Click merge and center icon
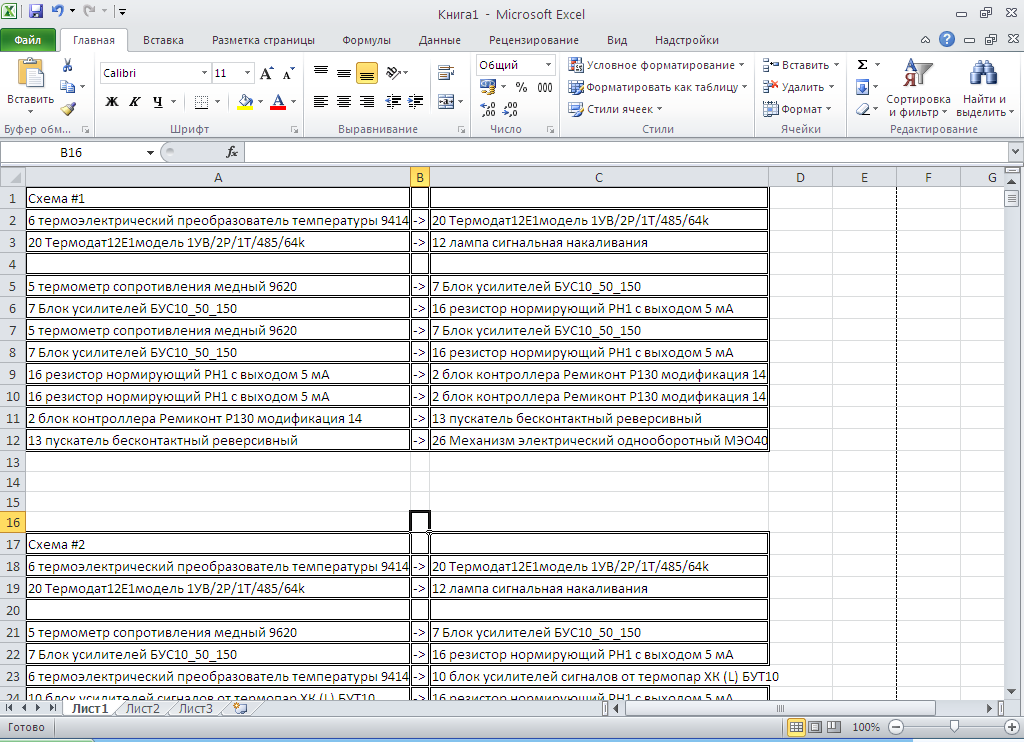Image resolution: width=1024 pixels, height=742 pixels. 445,102
